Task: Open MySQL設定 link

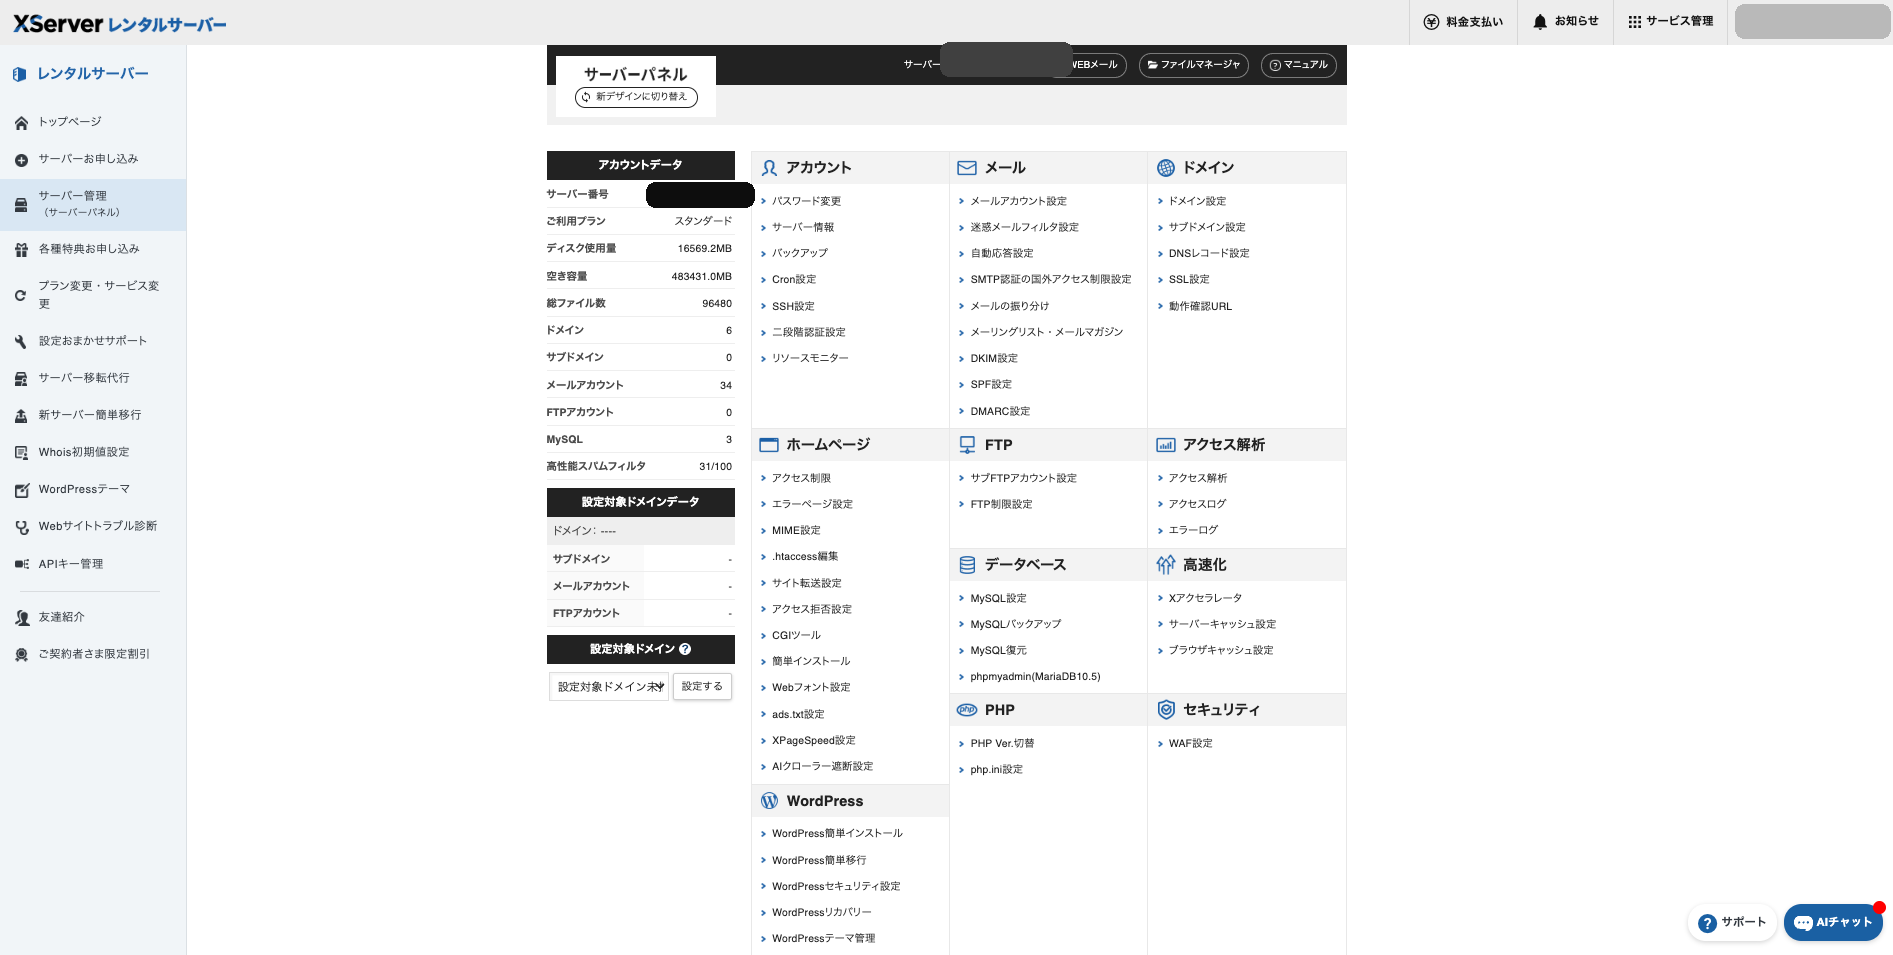Action: tap(998, 598)
